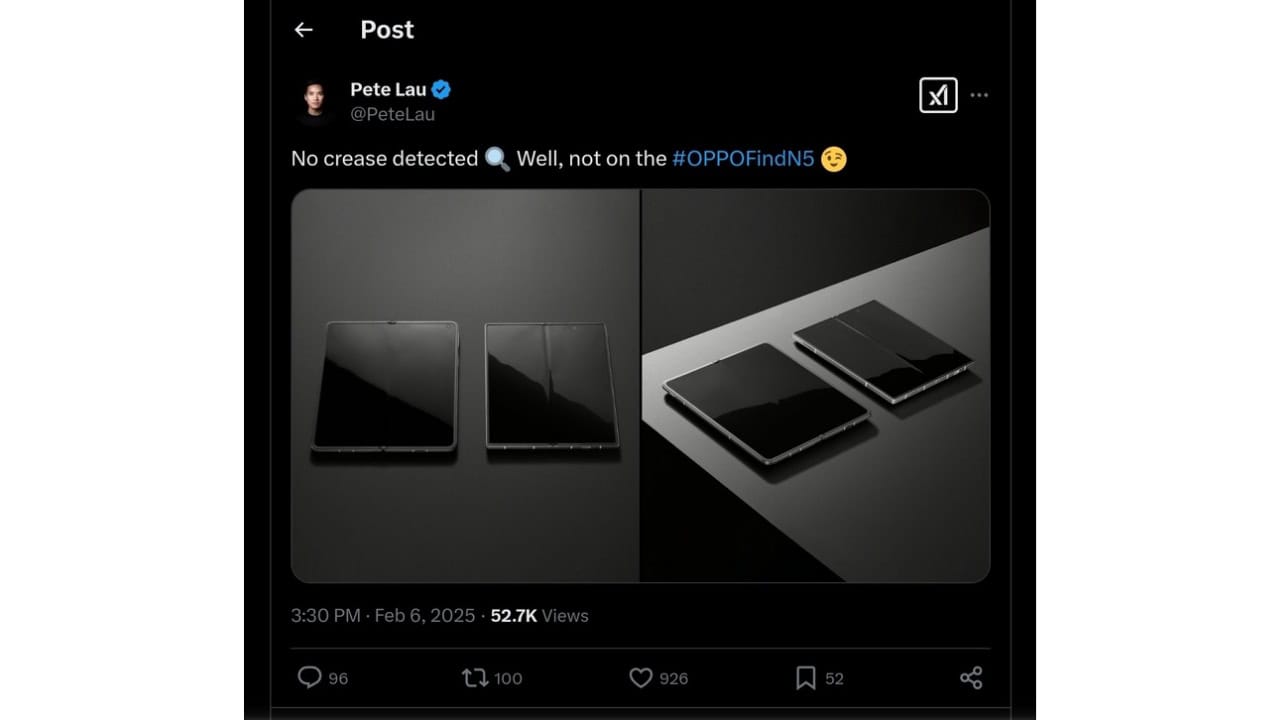
Task: Open the left photo of foldables
Action: 465,385
